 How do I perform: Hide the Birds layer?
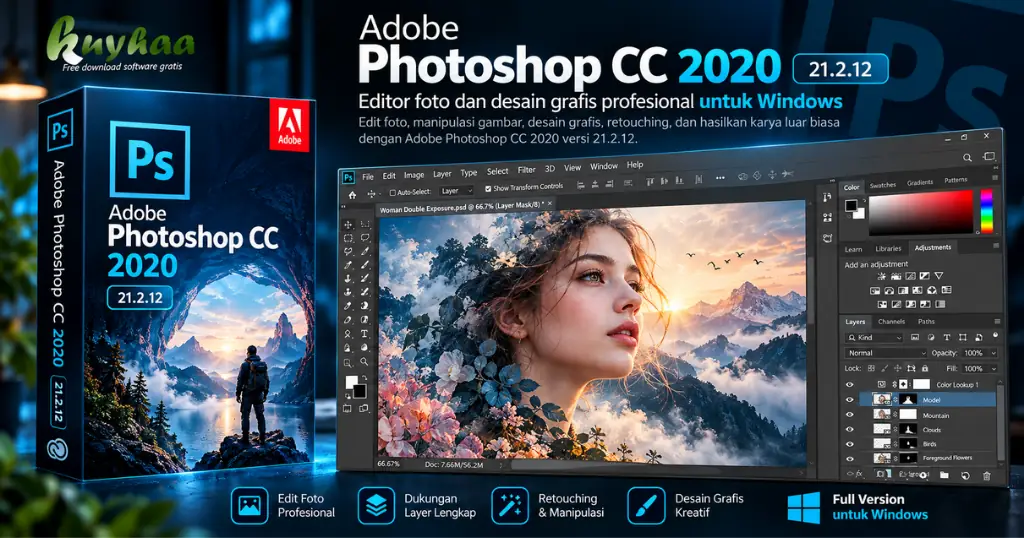tap(850, 444)
